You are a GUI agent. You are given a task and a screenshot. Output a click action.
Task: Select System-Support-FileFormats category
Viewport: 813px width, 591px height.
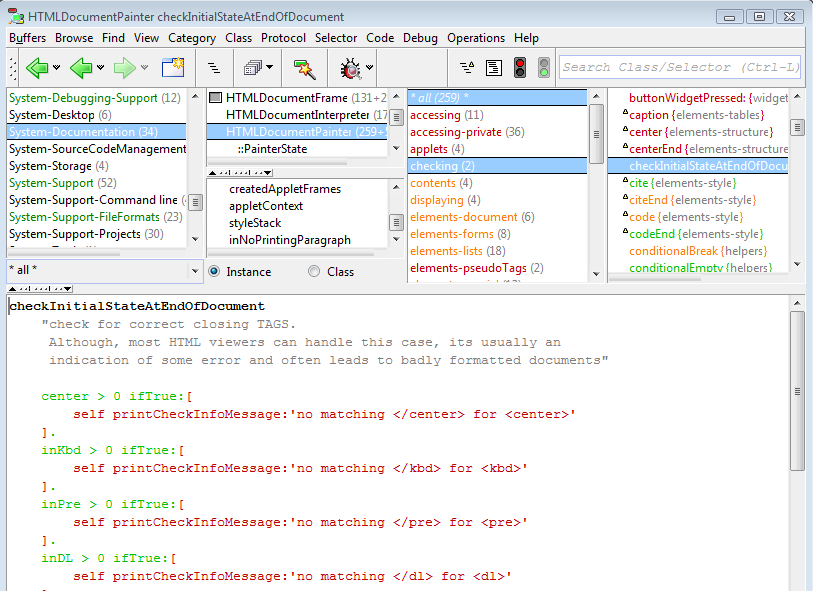pos(96,217)
